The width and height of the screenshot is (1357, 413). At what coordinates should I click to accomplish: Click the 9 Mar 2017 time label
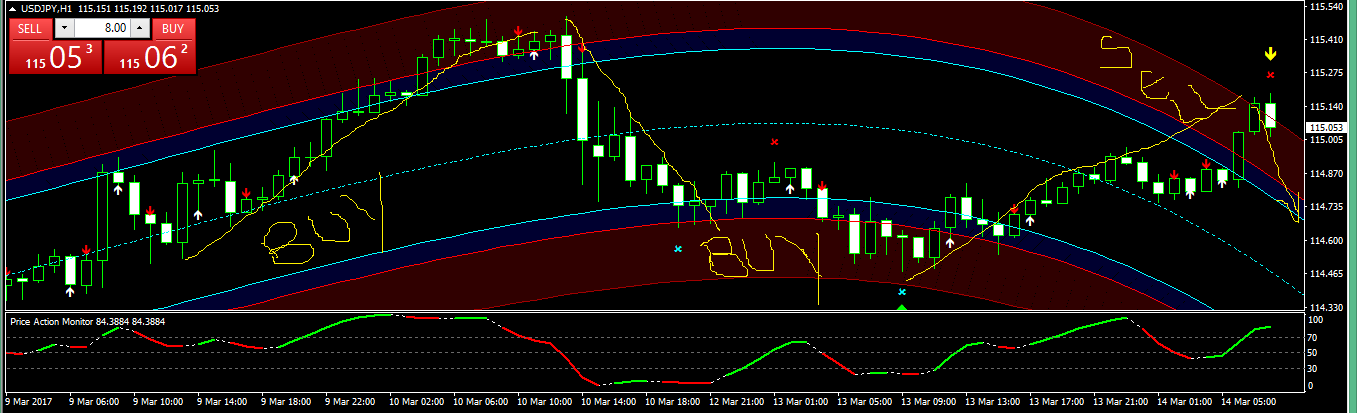pos(29,401)
